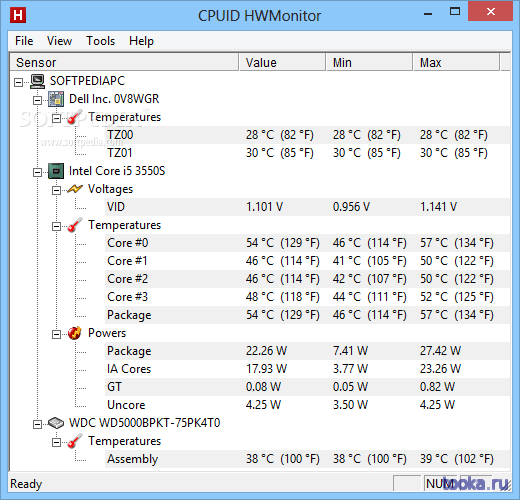Click the Sensor column header
Image resolution: width=520 pixels, height=500 pixels.
[x=124, y=62]
